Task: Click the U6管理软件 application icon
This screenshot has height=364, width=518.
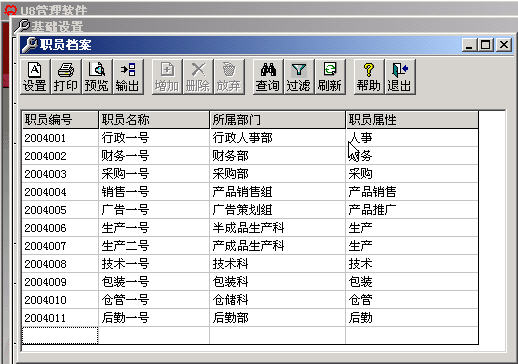Action: point(10,10)
